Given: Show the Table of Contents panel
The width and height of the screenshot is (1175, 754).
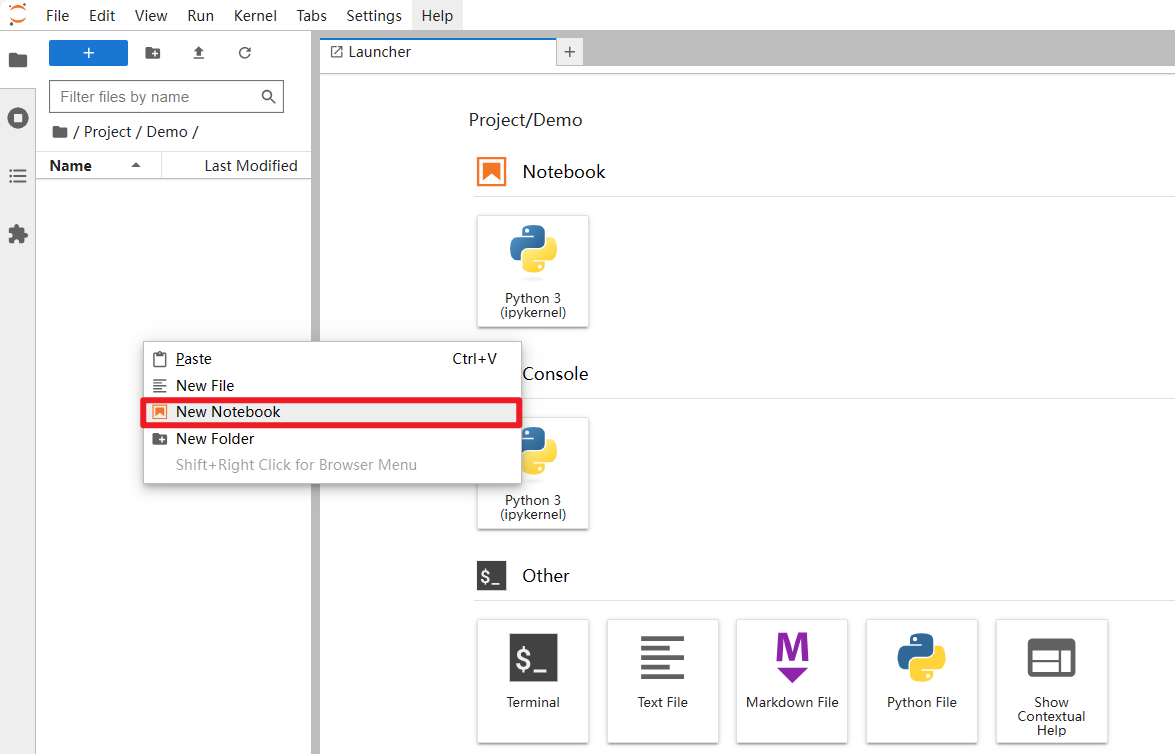Looking at the screenshot, I should [18, 176].
